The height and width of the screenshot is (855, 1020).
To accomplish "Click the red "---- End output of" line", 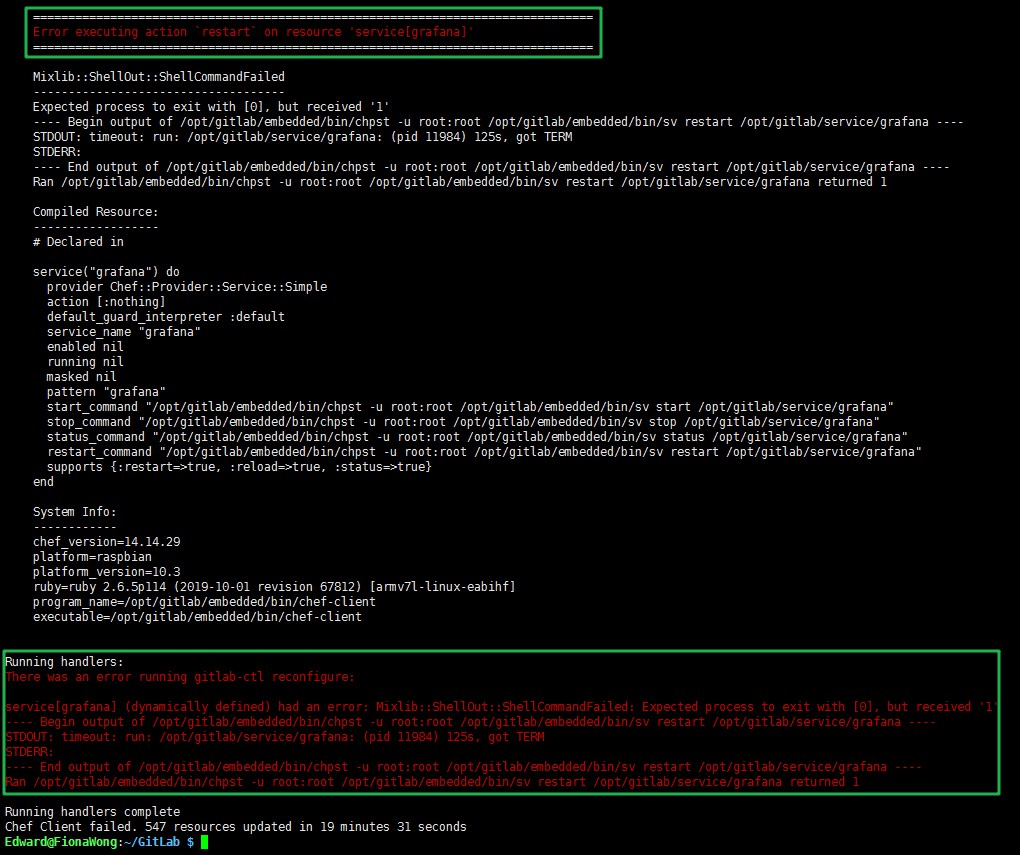I will [x=463, y=767].
